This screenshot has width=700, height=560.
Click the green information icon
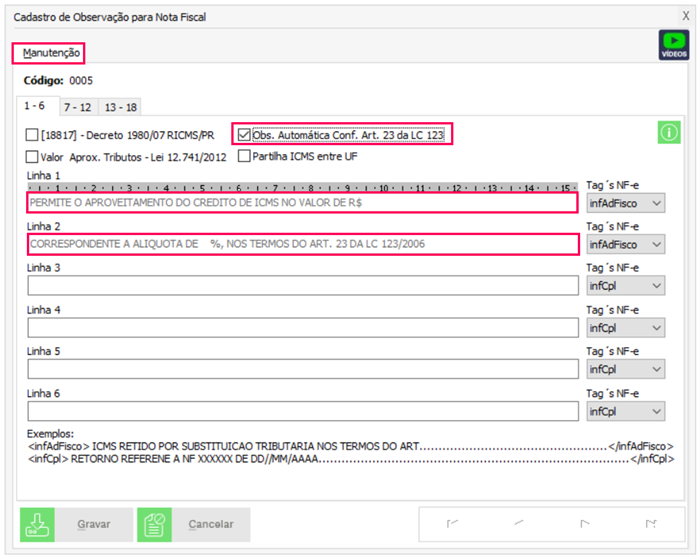[x=669, y=133]
